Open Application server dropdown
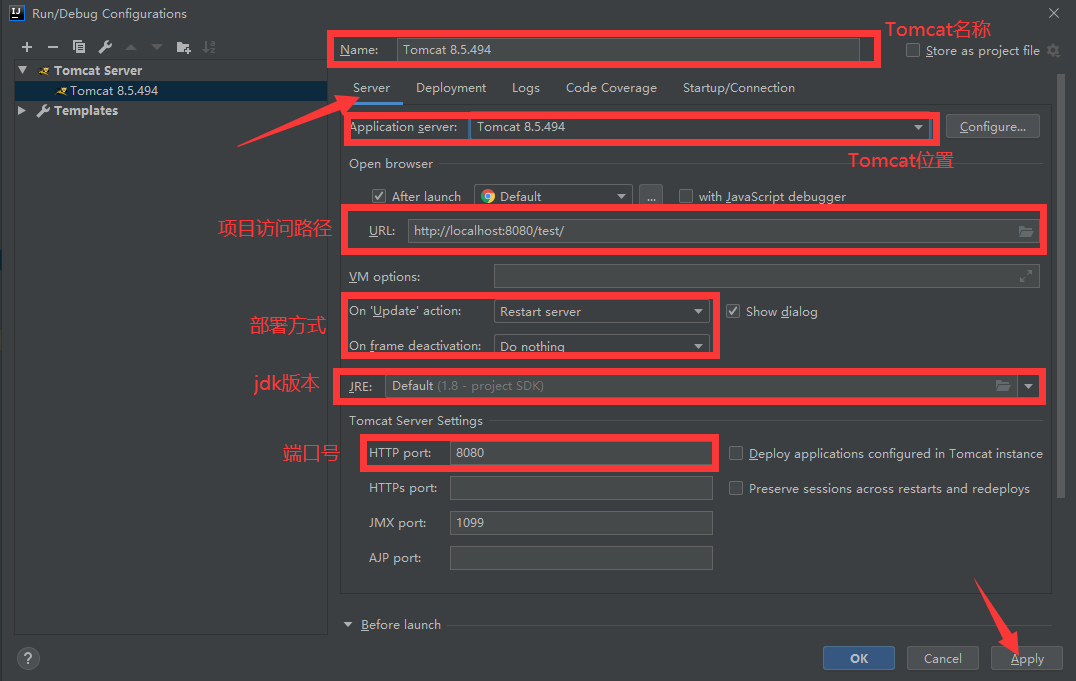This screenshot has width=1076, height=681. pyautogui.click(x=699, y=127)
